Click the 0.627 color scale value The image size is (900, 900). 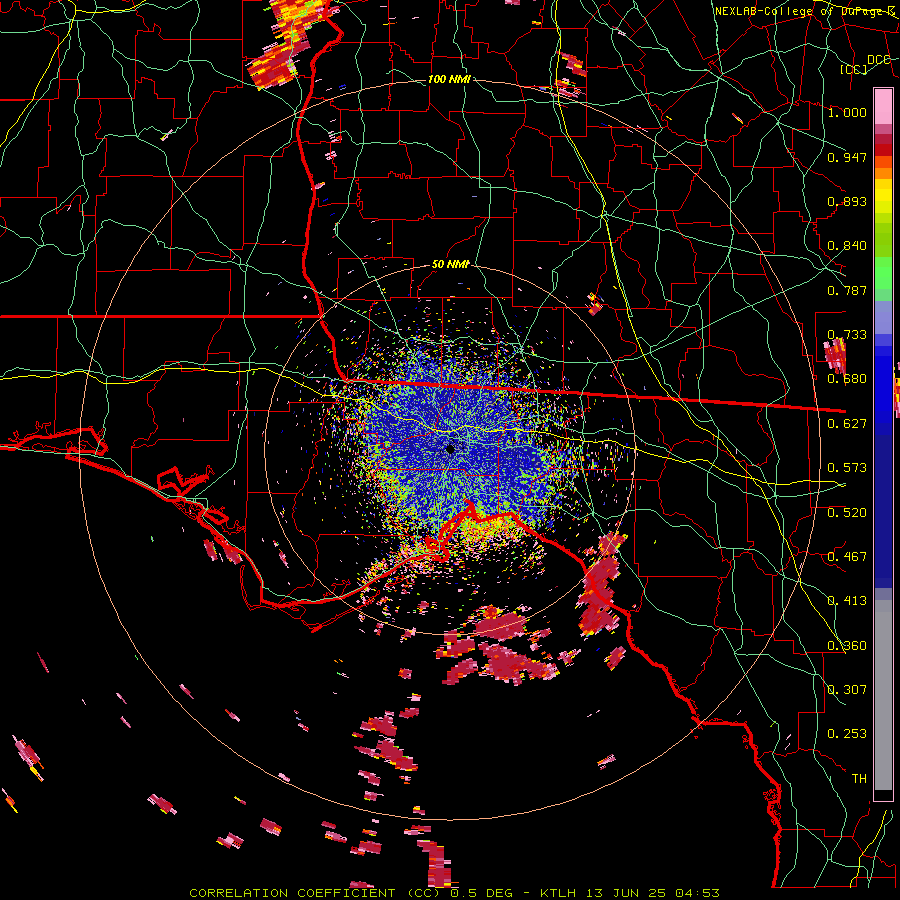[847, 424]
